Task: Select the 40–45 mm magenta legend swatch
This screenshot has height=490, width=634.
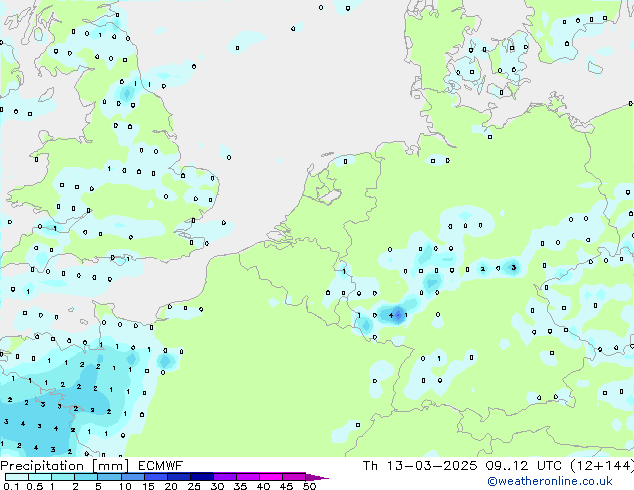Action: coord(271,477)
